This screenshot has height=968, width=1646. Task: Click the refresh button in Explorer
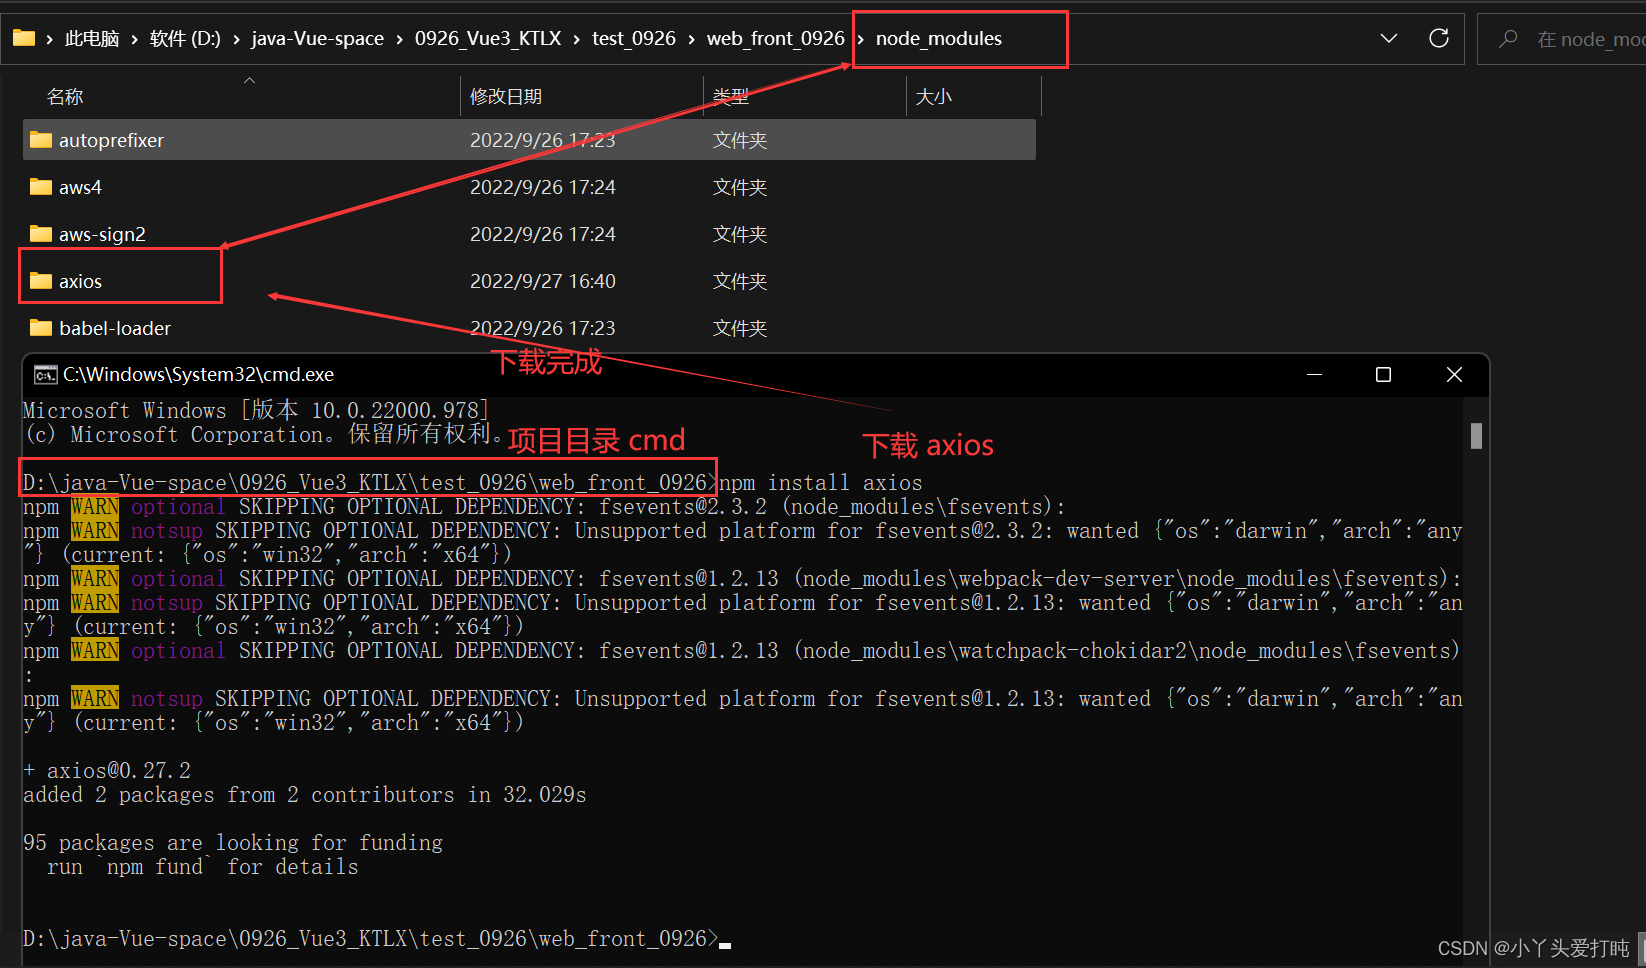coord(1439,38)
